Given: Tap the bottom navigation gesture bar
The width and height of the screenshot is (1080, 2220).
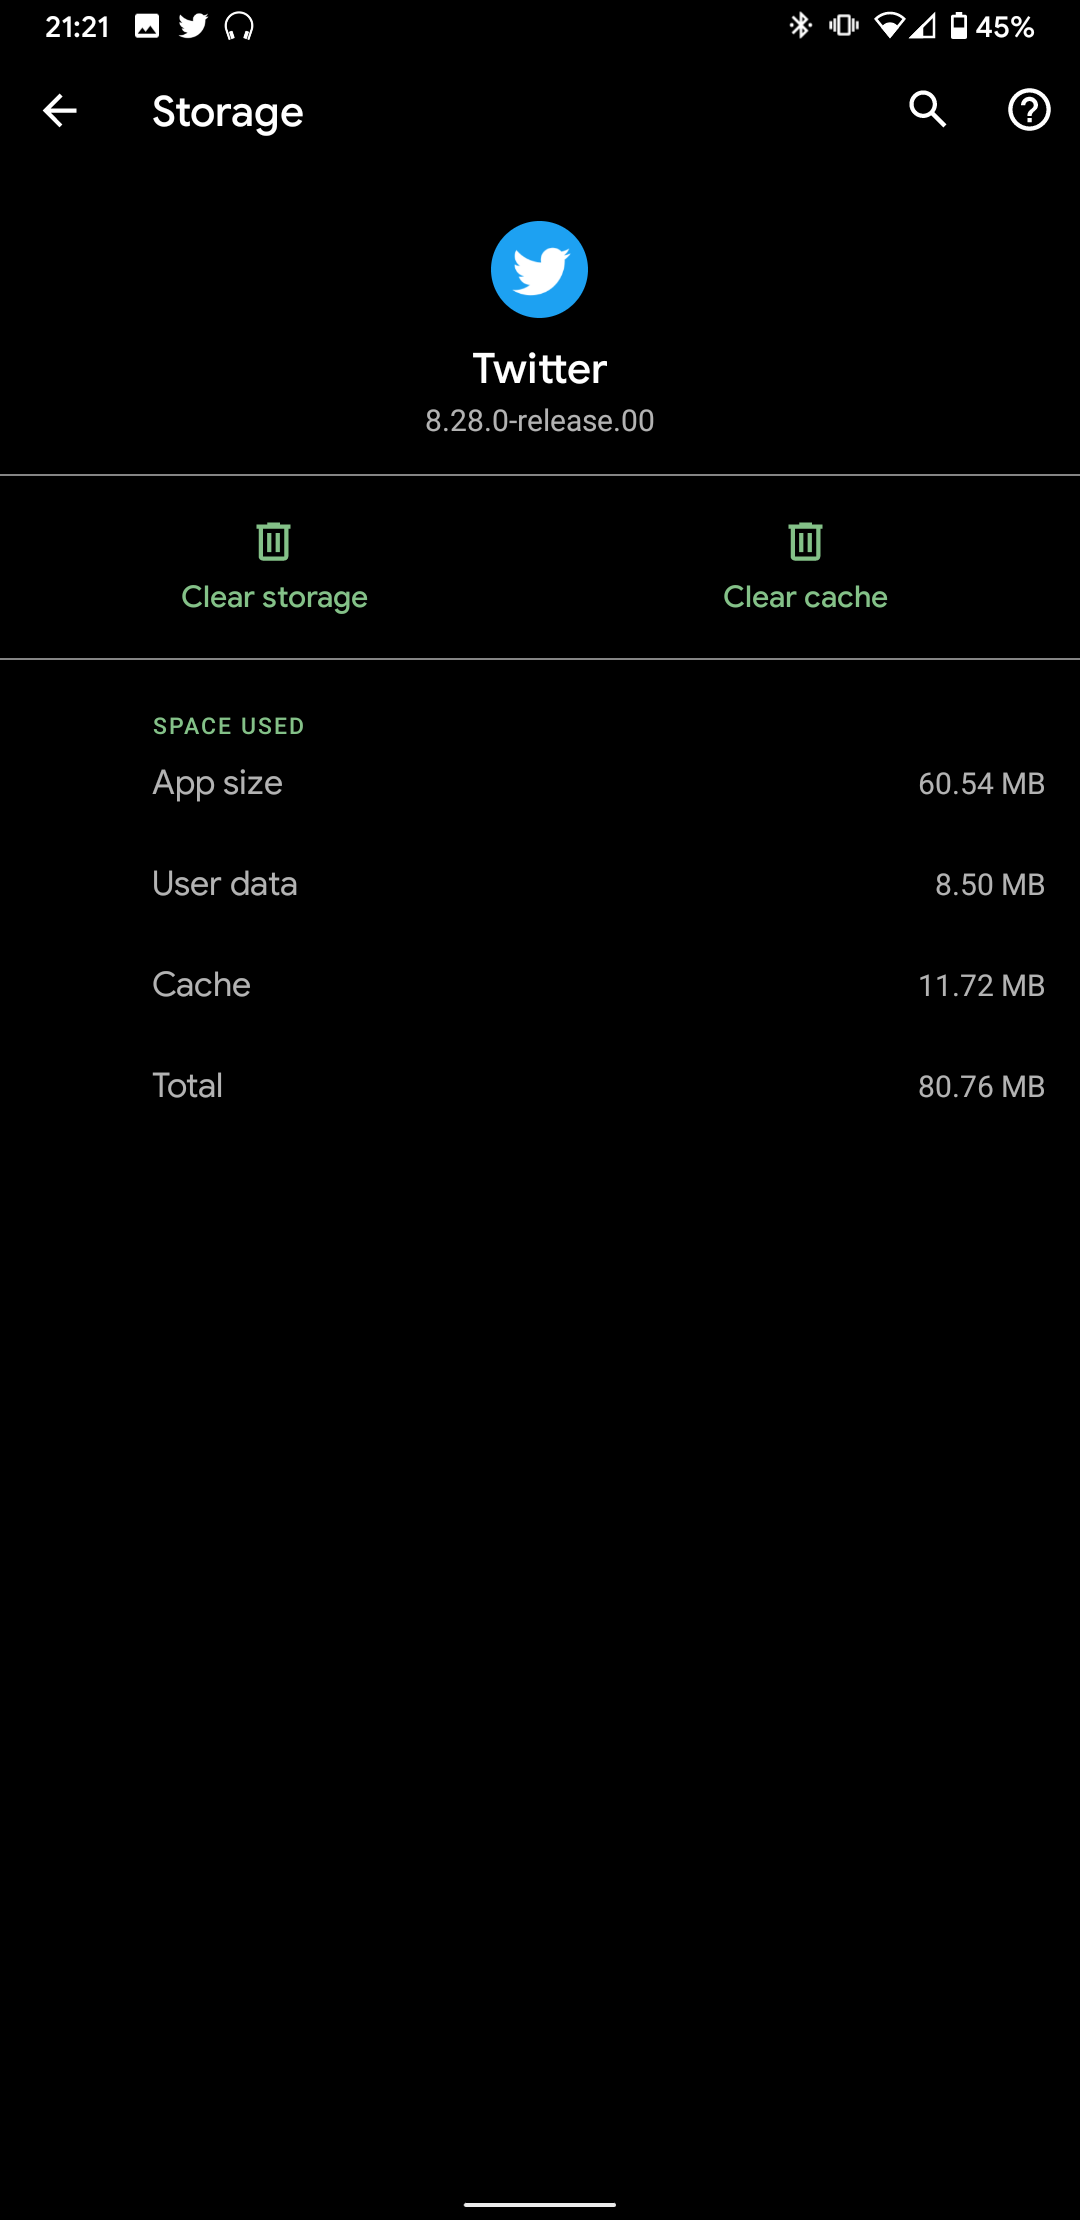Looking at the screenshot, I should click(x=540, y=2203).
